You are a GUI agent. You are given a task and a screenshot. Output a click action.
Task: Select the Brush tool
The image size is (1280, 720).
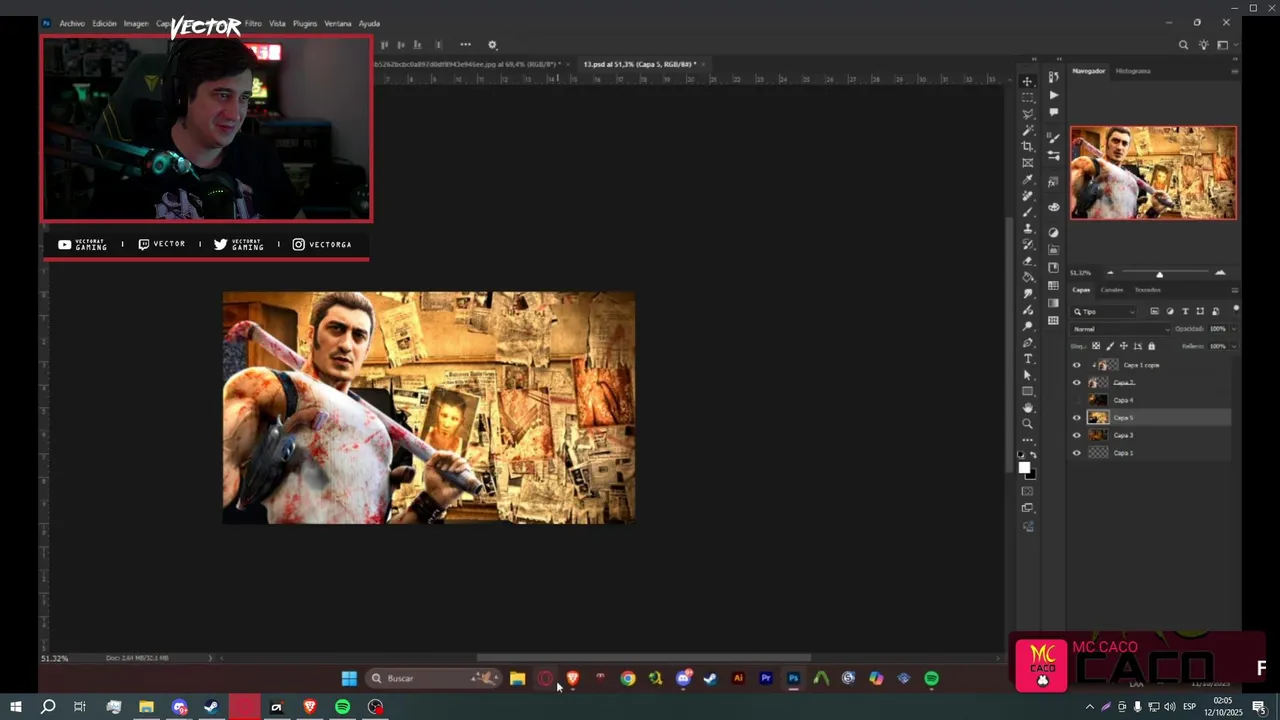pos(1027,212)
